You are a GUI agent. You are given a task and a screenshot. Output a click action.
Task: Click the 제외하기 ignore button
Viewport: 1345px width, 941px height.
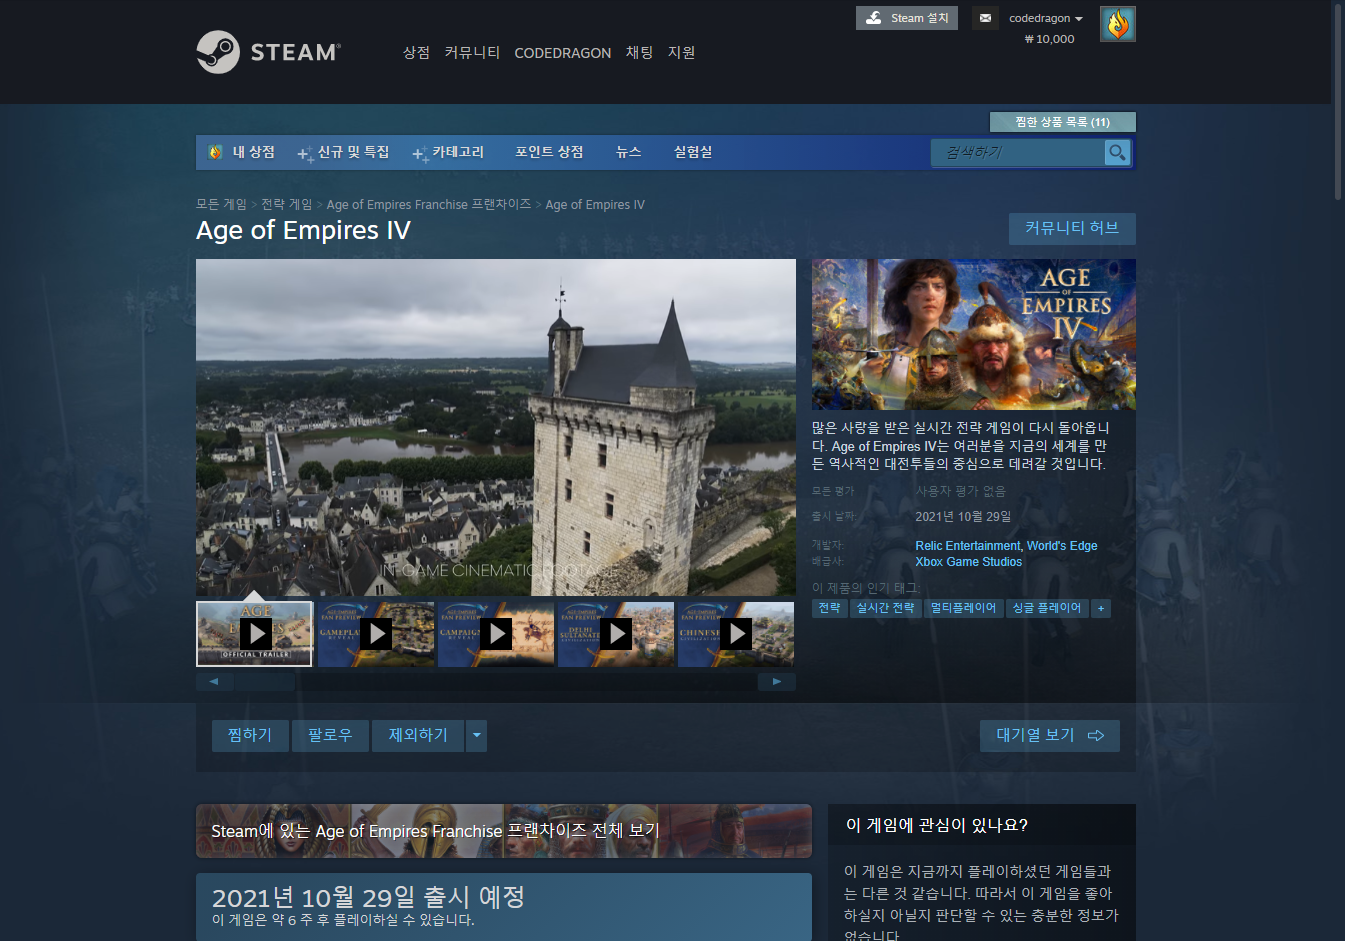point(418,735)
